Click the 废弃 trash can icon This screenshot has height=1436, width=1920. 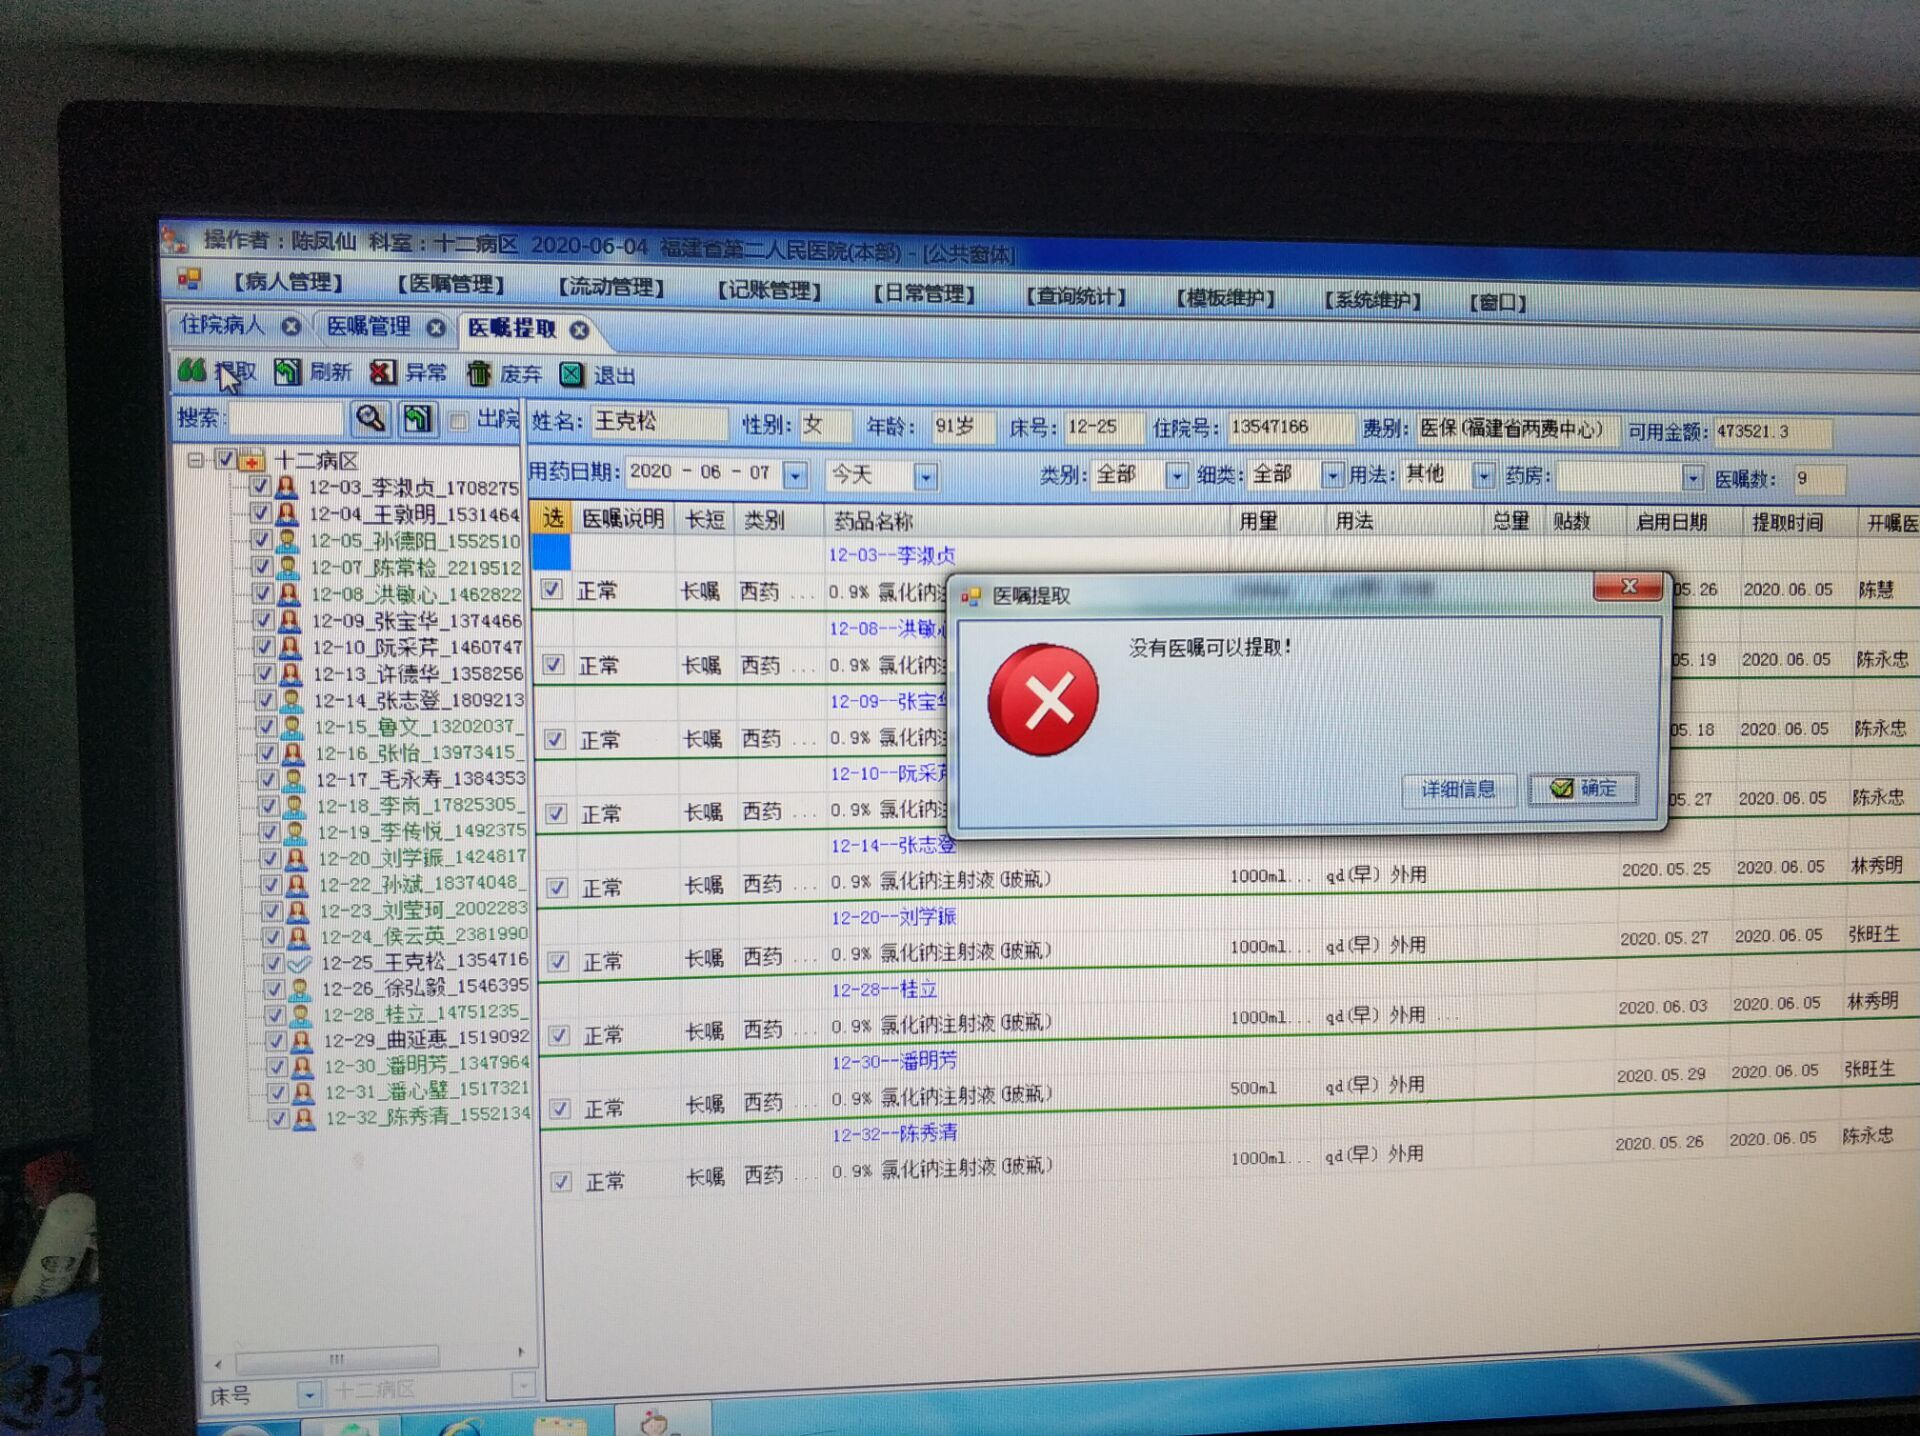(479, 374)
